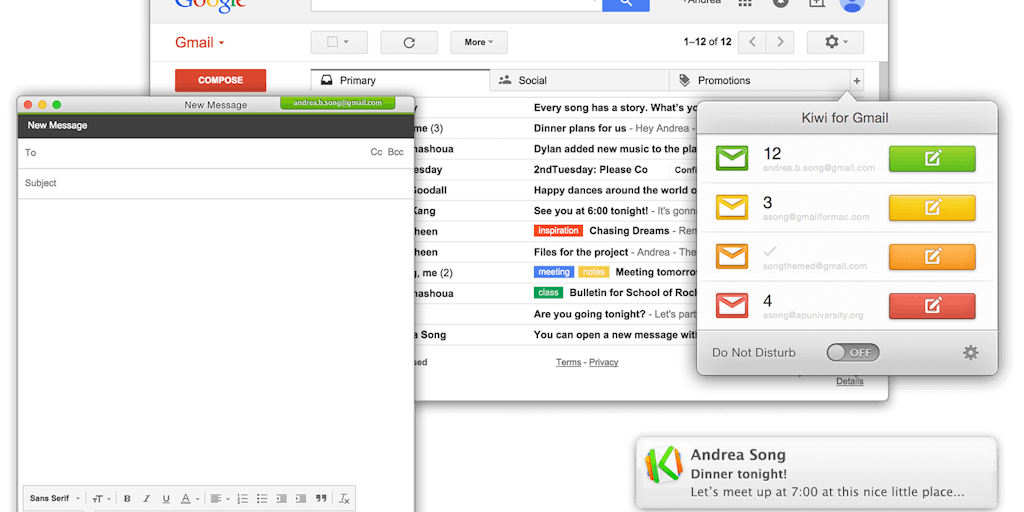Insert a numbered list in New Message

pos(243,499)
